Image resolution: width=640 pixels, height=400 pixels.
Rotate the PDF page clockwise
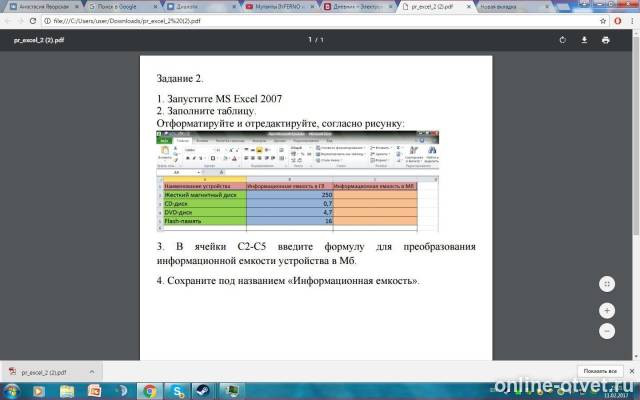click(562, 40)
